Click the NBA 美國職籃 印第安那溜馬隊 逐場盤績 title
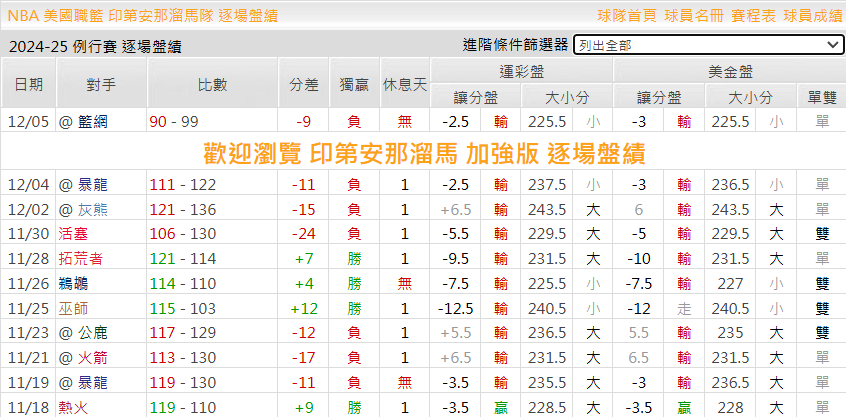This screenshot has height=417, width=846. [143, 16]
